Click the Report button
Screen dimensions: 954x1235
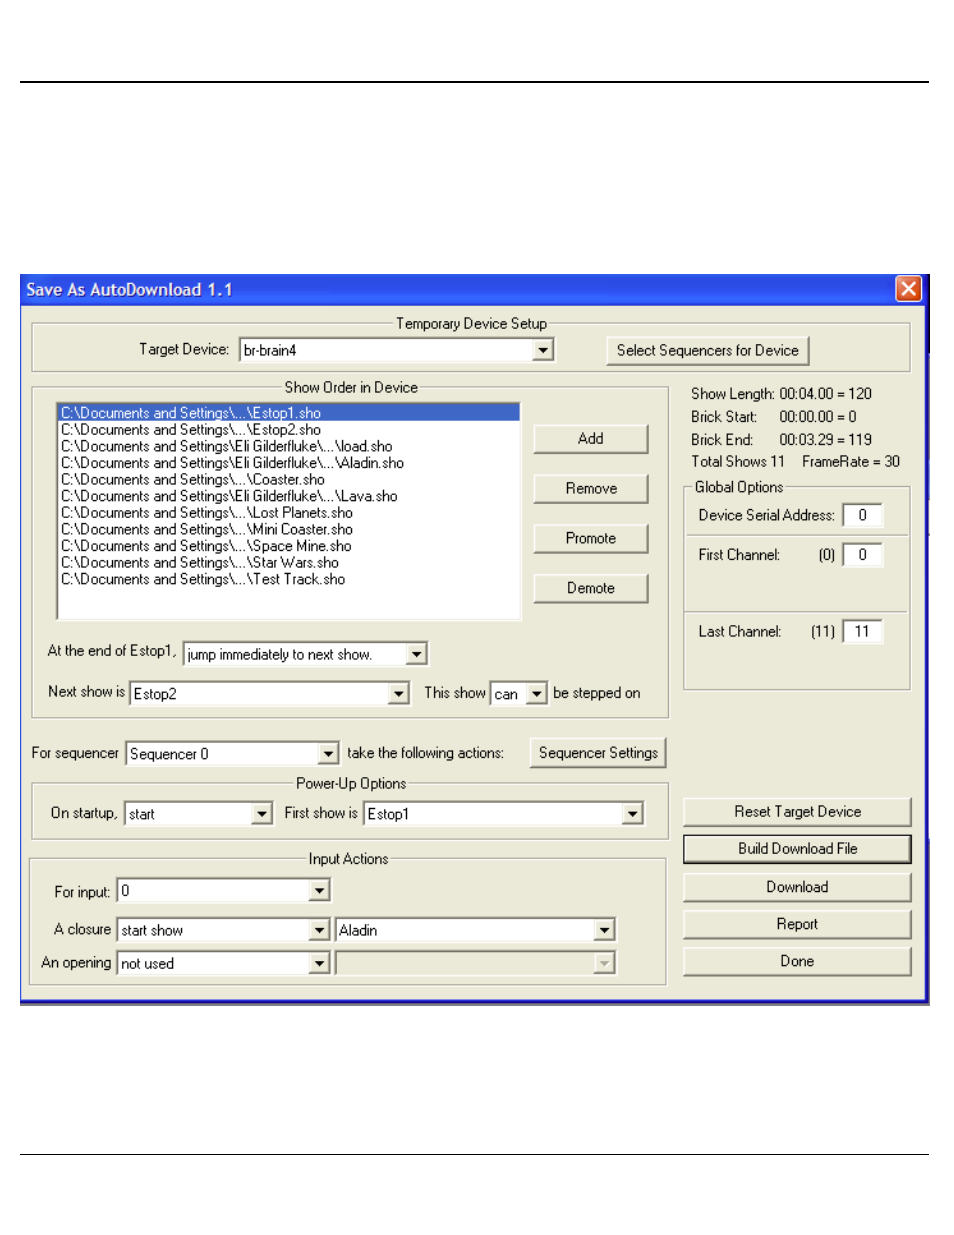coord(797,924)
